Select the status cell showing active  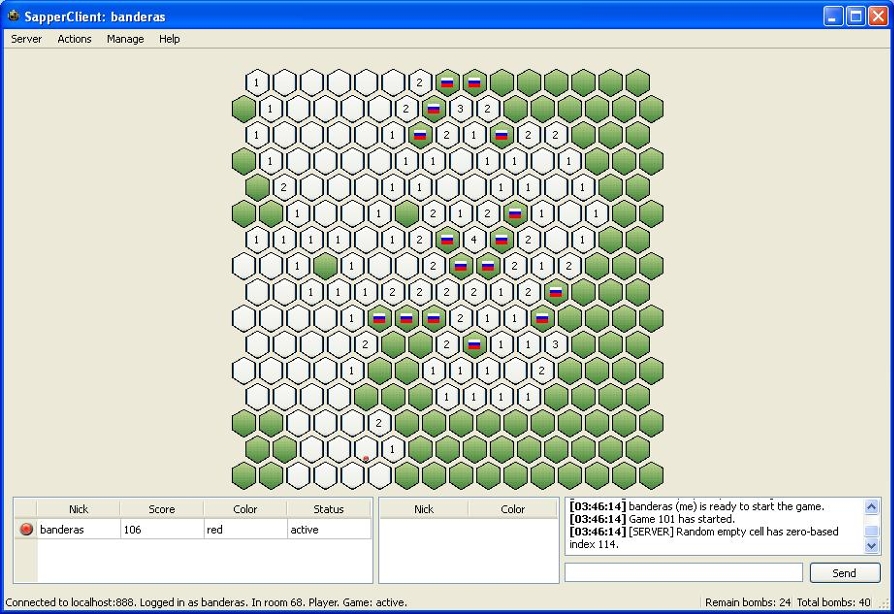[x=328, y=529]
